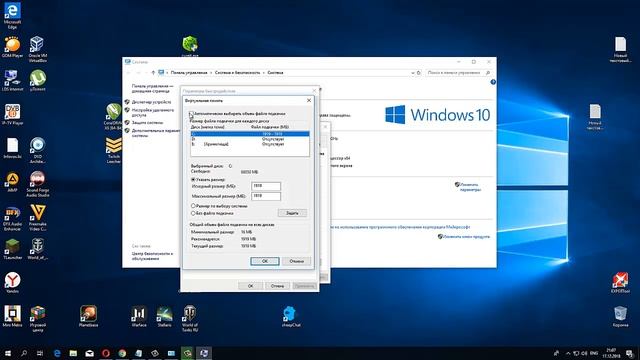Screen dimensions: 640x360
Task: Open IP-TV Player desktop icon
Action: 12,114
